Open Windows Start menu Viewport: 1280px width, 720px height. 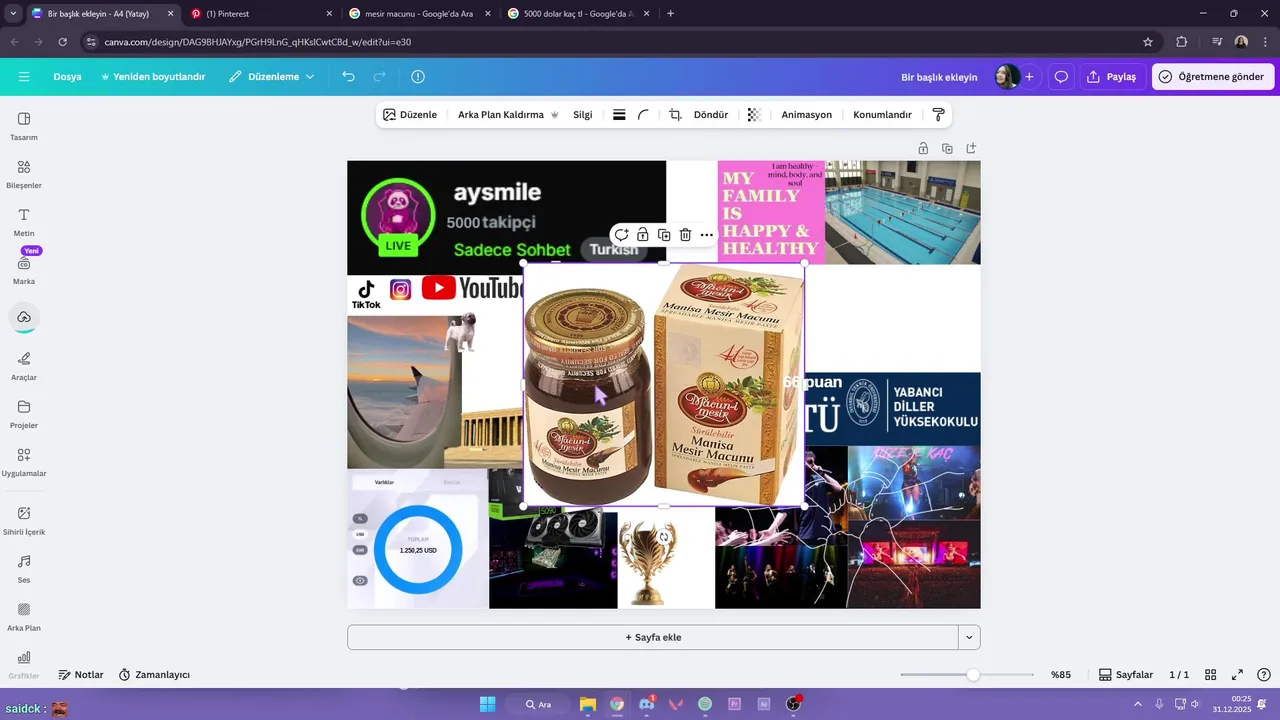(x=487, y=704)
